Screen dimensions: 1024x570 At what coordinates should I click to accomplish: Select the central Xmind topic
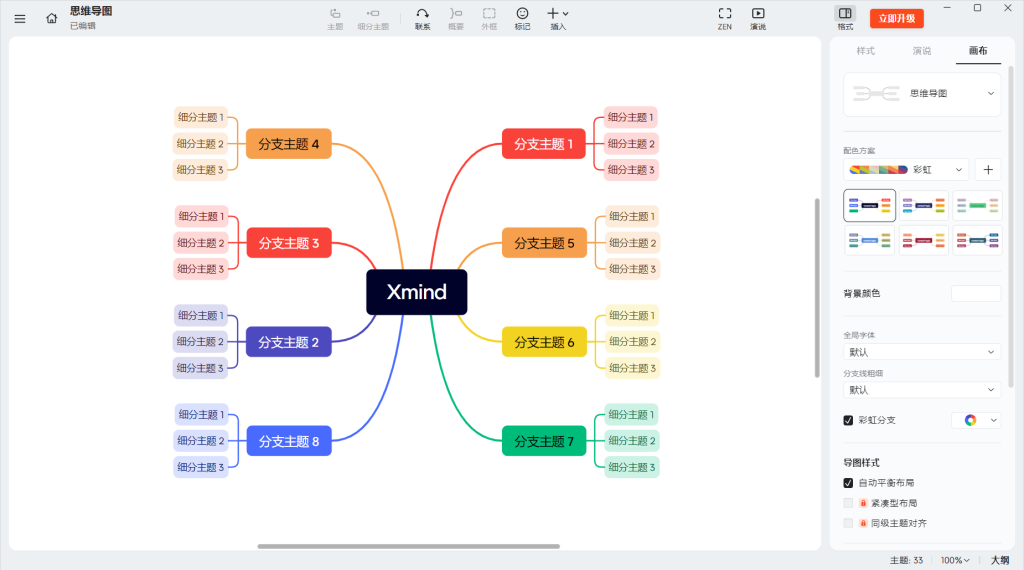click(x=417, y=292)
